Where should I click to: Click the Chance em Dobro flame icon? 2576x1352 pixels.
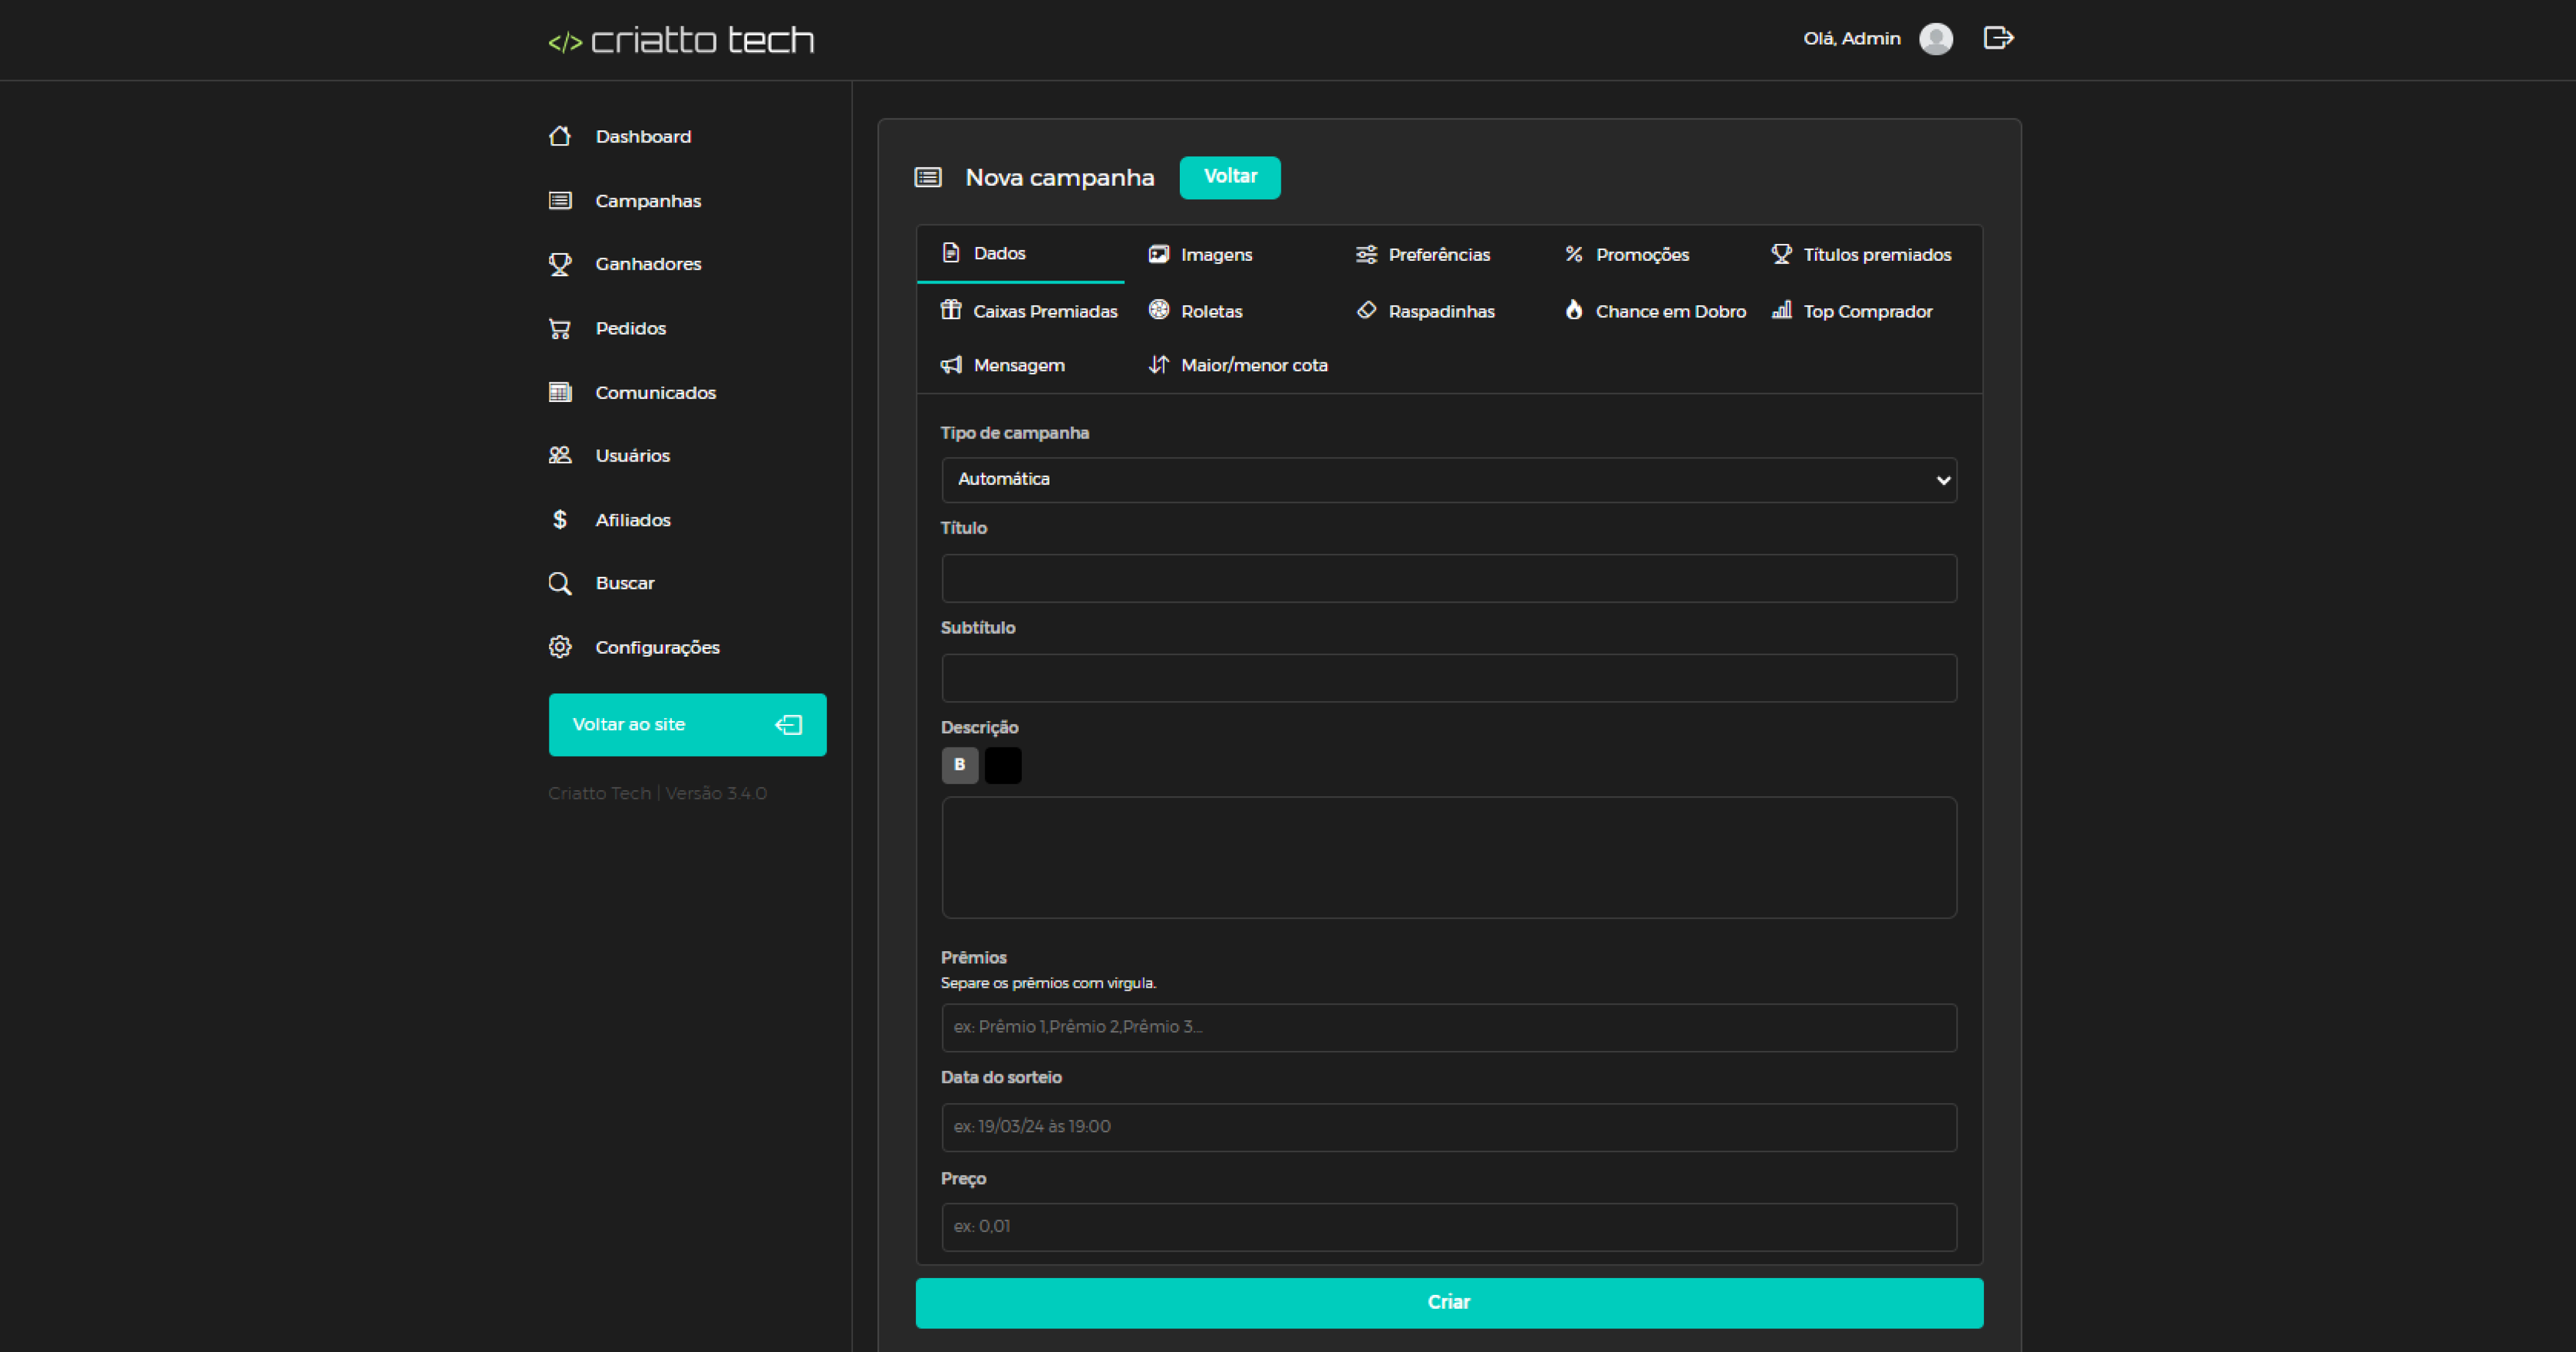(x=1574, y=310)
